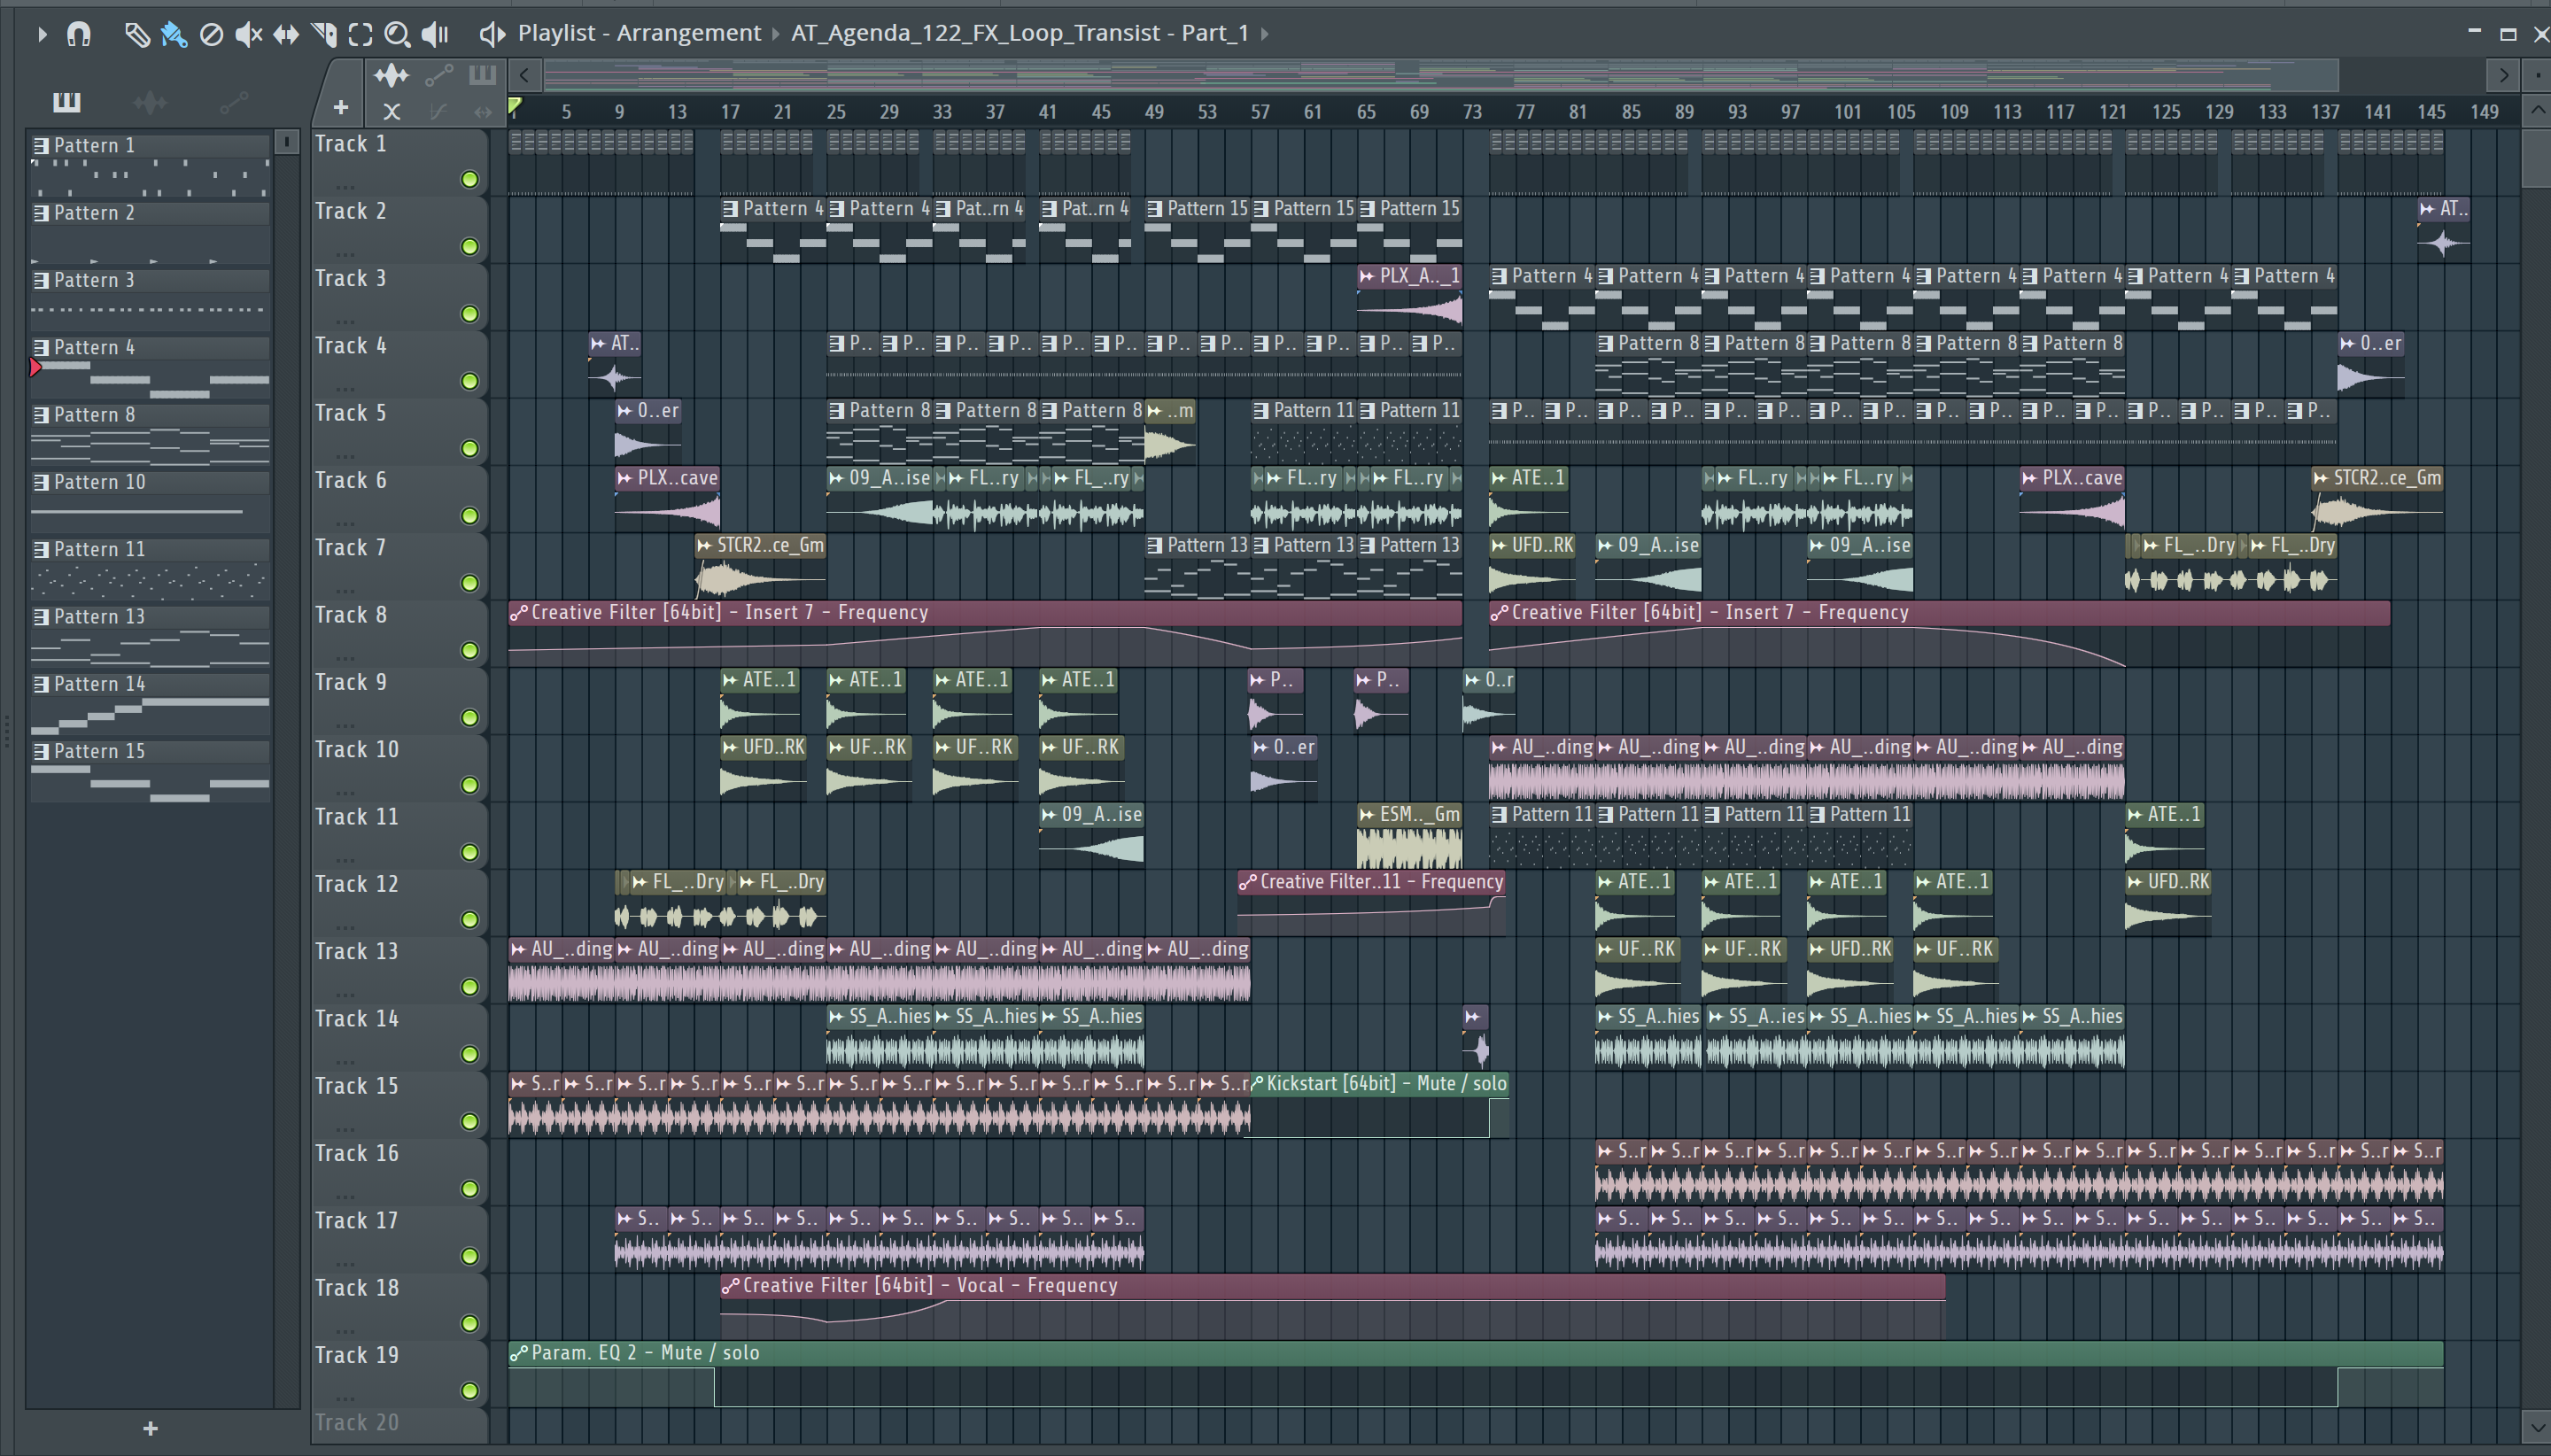
Task: Focus pattern clips in playlist header
Action: (x=483, y=74)
